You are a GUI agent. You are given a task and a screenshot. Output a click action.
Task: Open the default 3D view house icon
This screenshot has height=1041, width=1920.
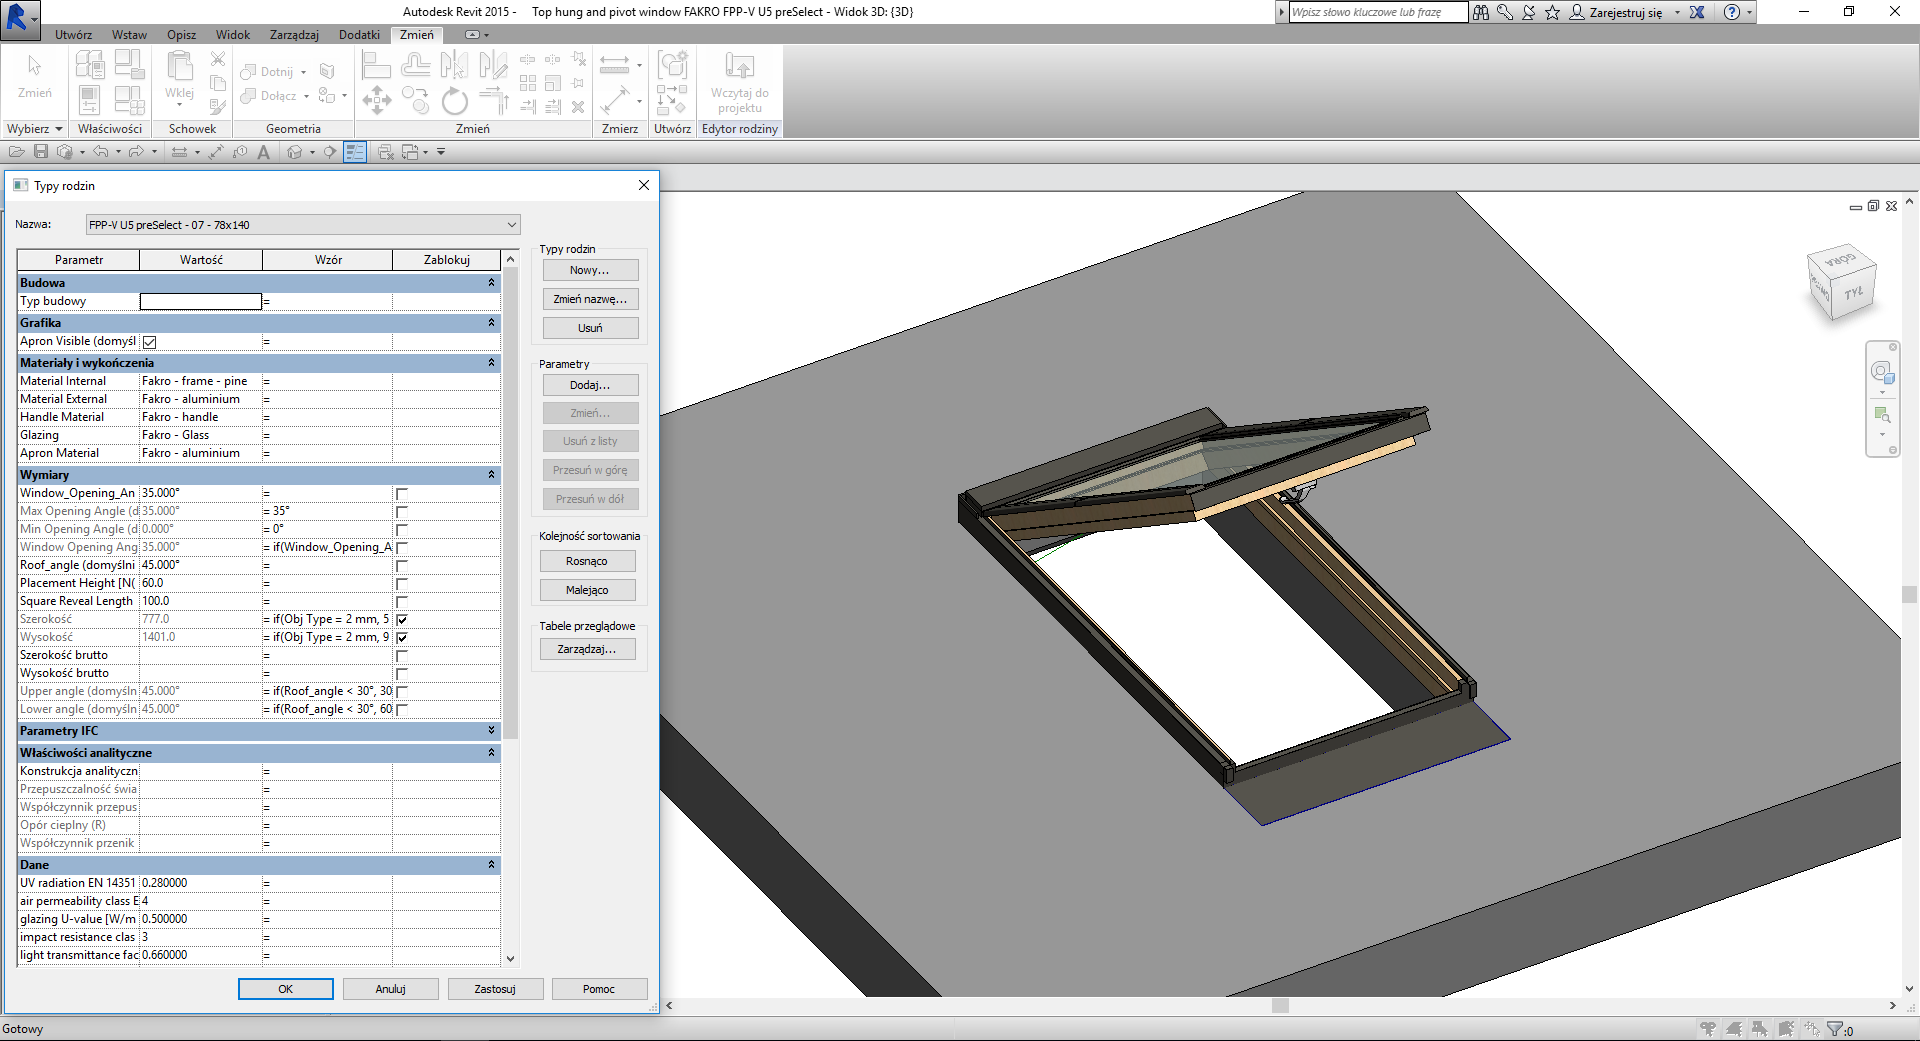(x=294, y=152)
